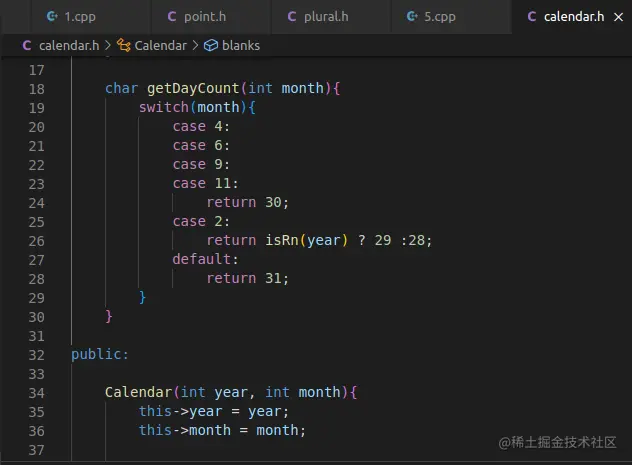Click the char return type on line 18
The height and width of the screenshot is (465, 632).
(x=121, y=88)
